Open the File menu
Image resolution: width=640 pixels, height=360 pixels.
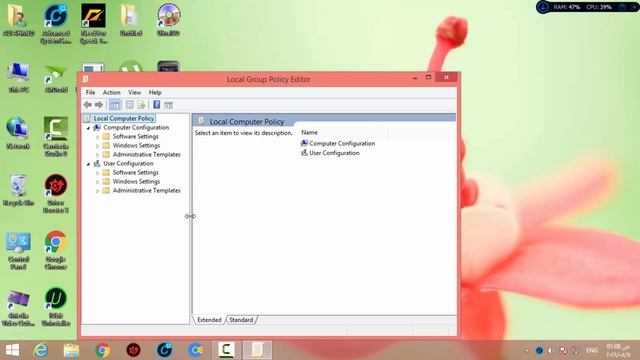pyautogui.click(x=90, y=92)
